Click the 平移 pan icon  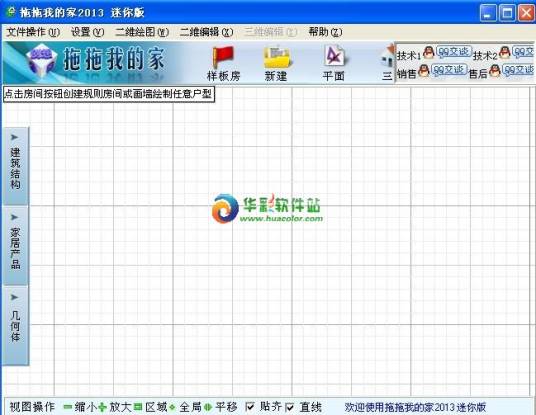(x=207, y=407)
